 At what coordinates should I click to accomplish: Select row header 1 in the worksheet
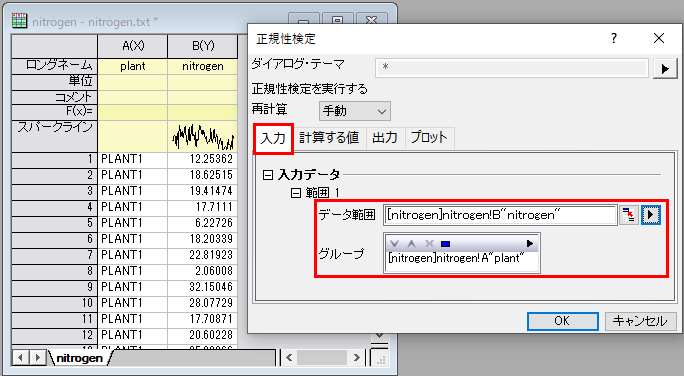click(x=54, y=160)
